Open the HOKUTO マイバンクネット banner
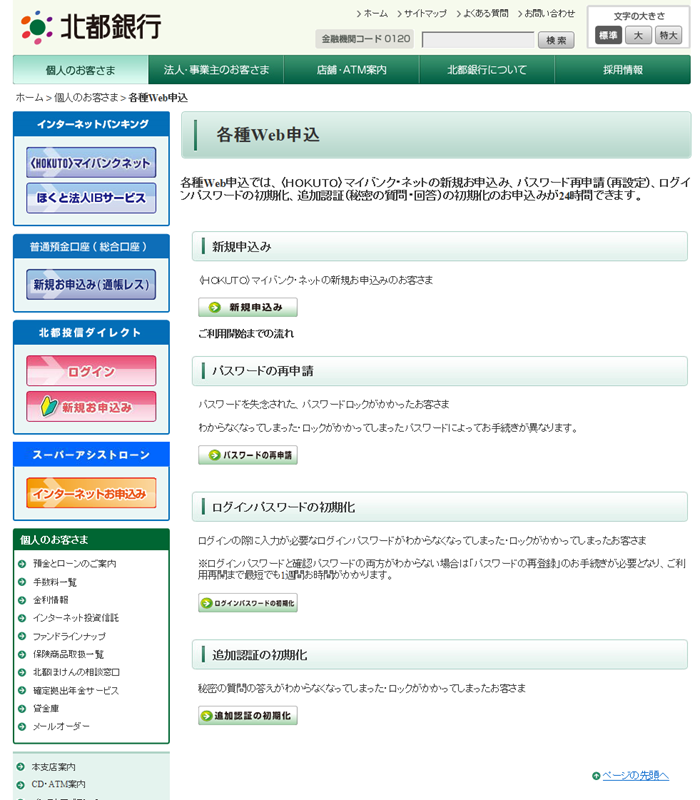The image size is (700, 800). (91, 163)
